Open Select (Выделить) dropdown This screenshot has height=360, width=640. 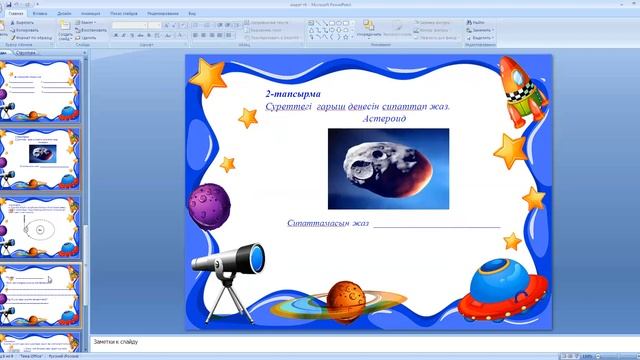[480, 38]
